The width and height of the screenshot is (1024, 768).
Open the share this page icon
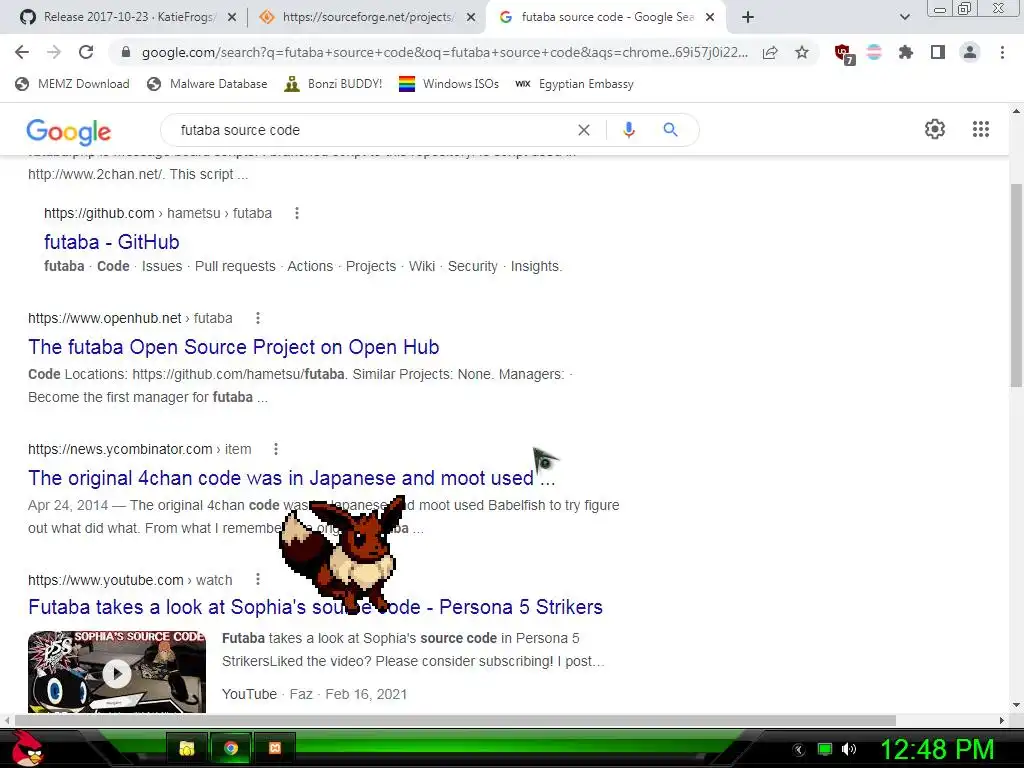coord(770,52)
